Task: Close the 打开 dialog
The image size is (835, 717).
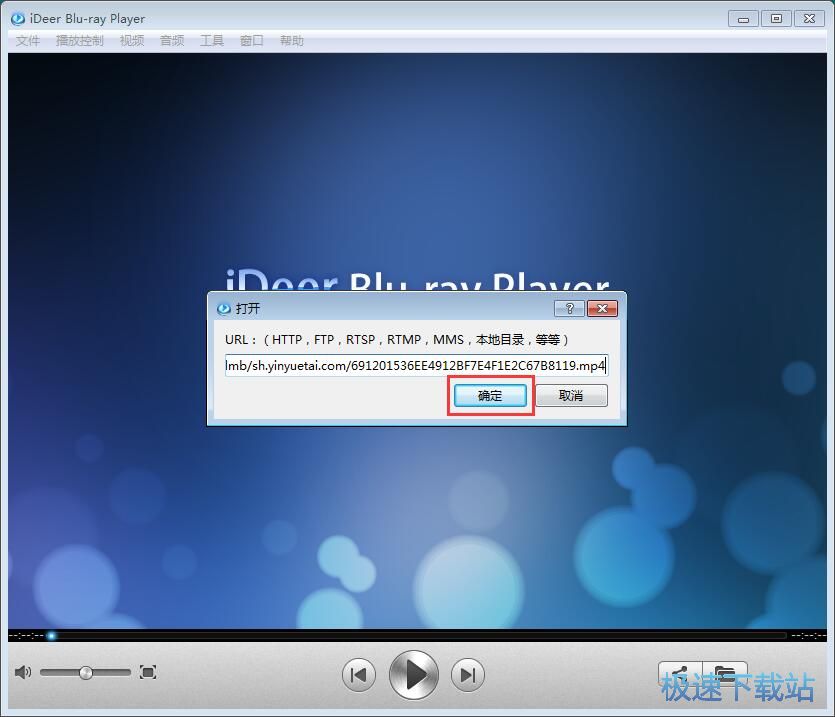Action: pos(602,308)
